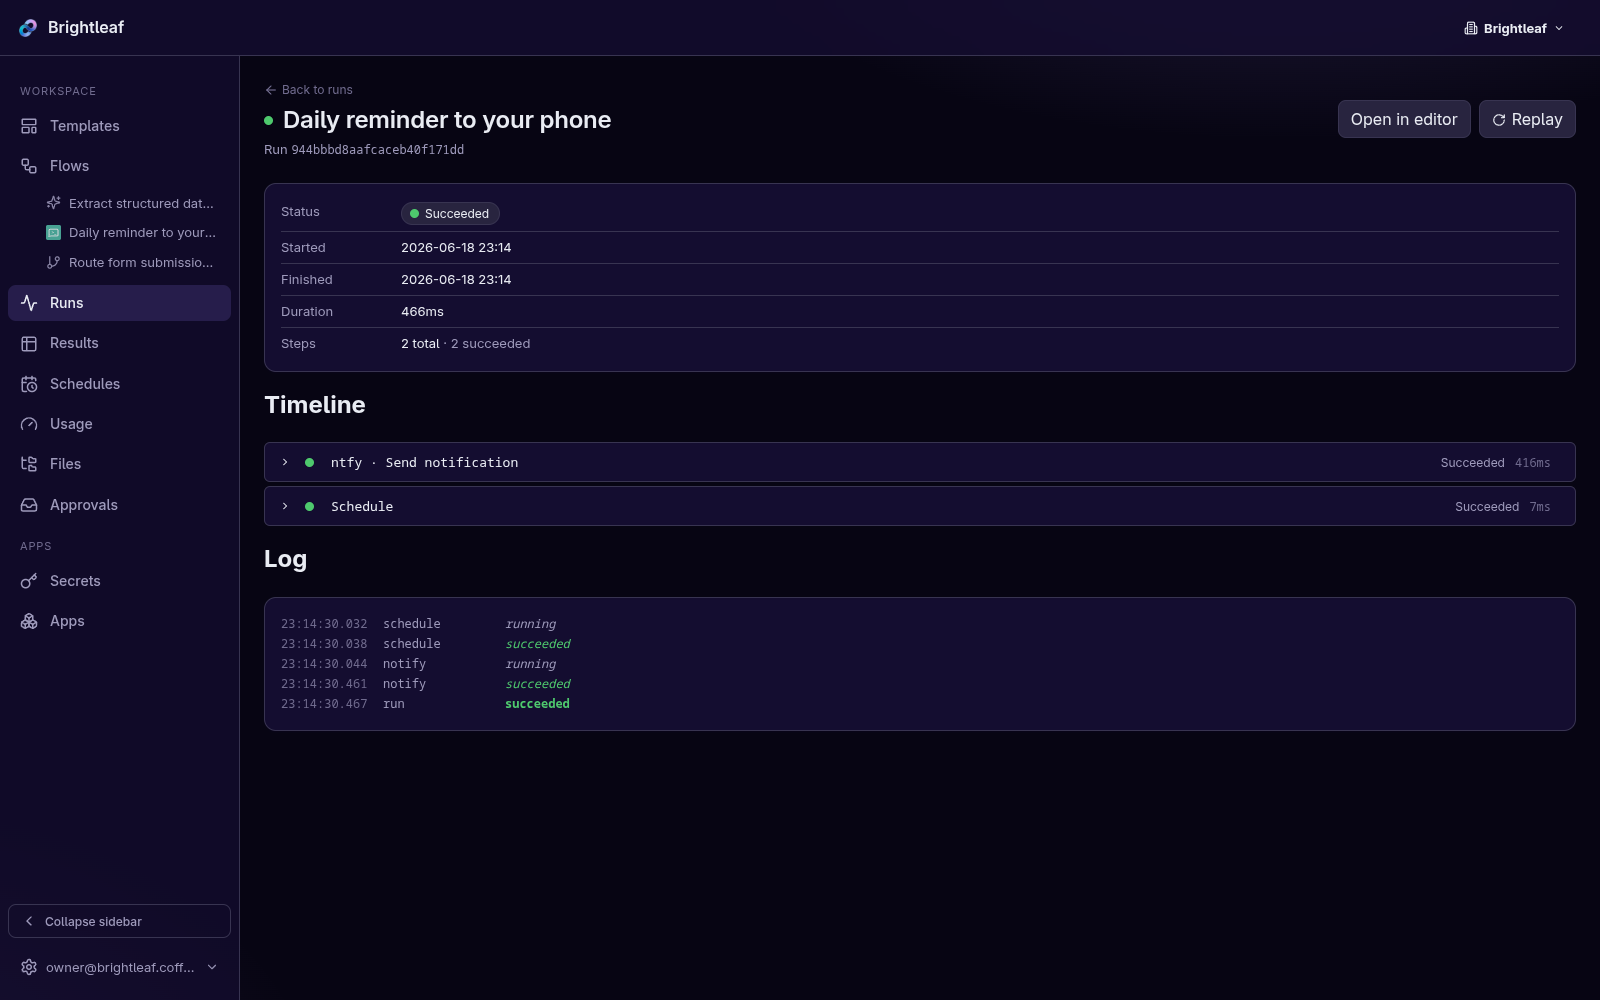The width and height of the screenshot is (1600, 1000).
Task: Click the green icon beside Daily reminder flow
Action: point(54,232)
